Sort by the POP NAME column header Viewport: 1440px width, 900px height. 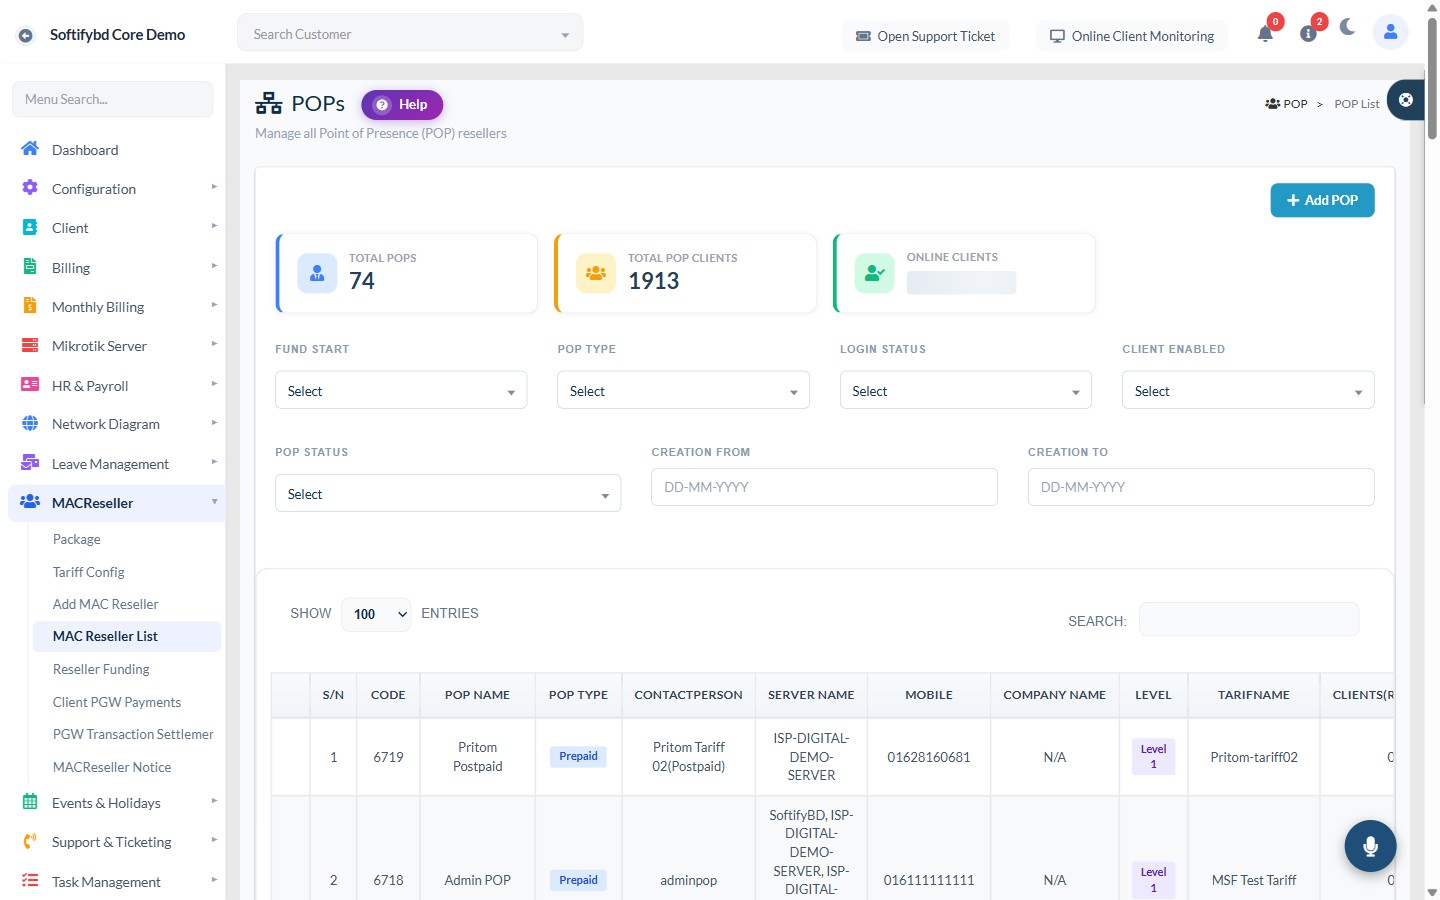[477, 695]
